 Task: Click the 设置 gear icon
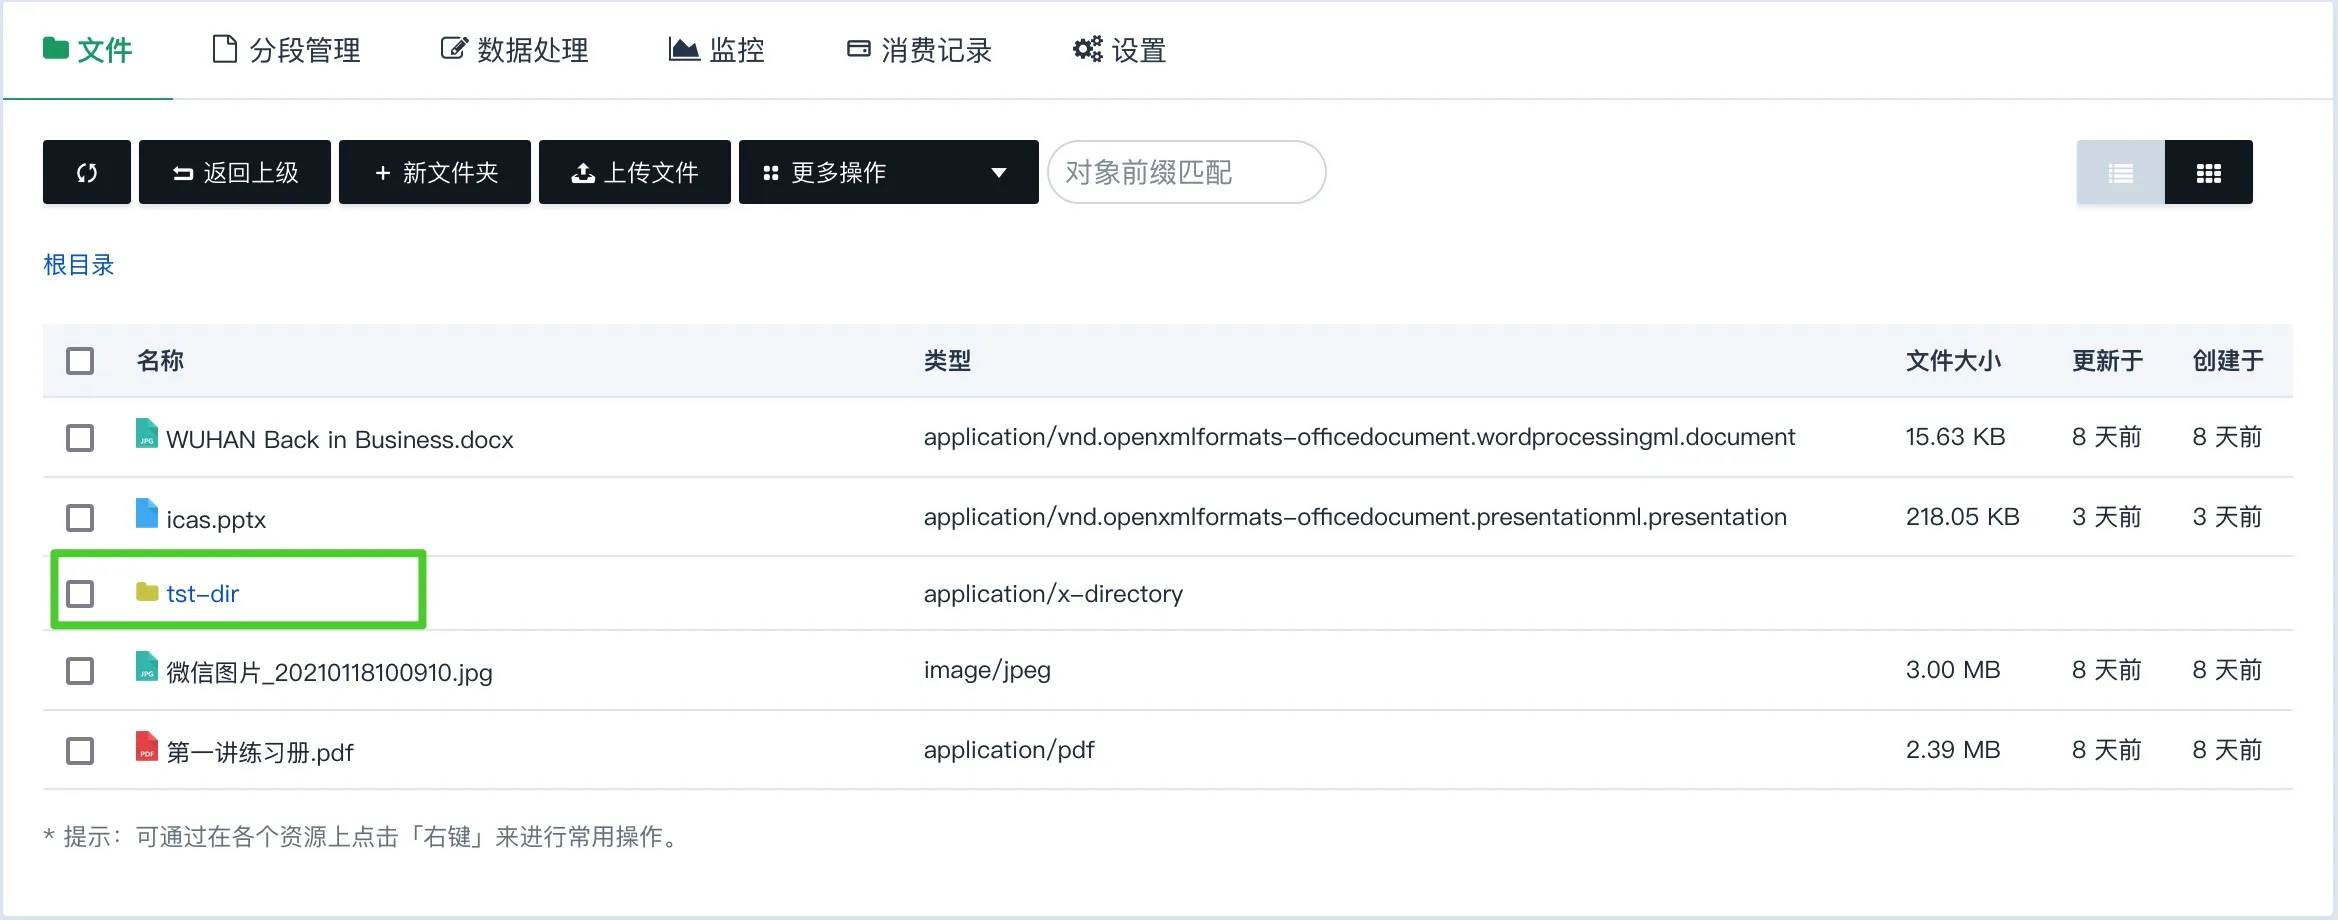click(x=1086, y=48)
